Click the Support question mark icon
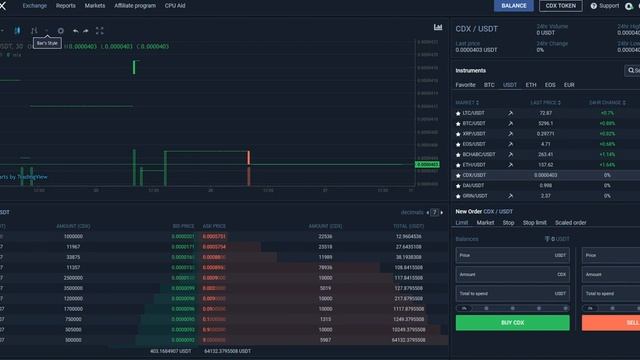Screen dimensions: 640x360 click(x=594, y=6)
